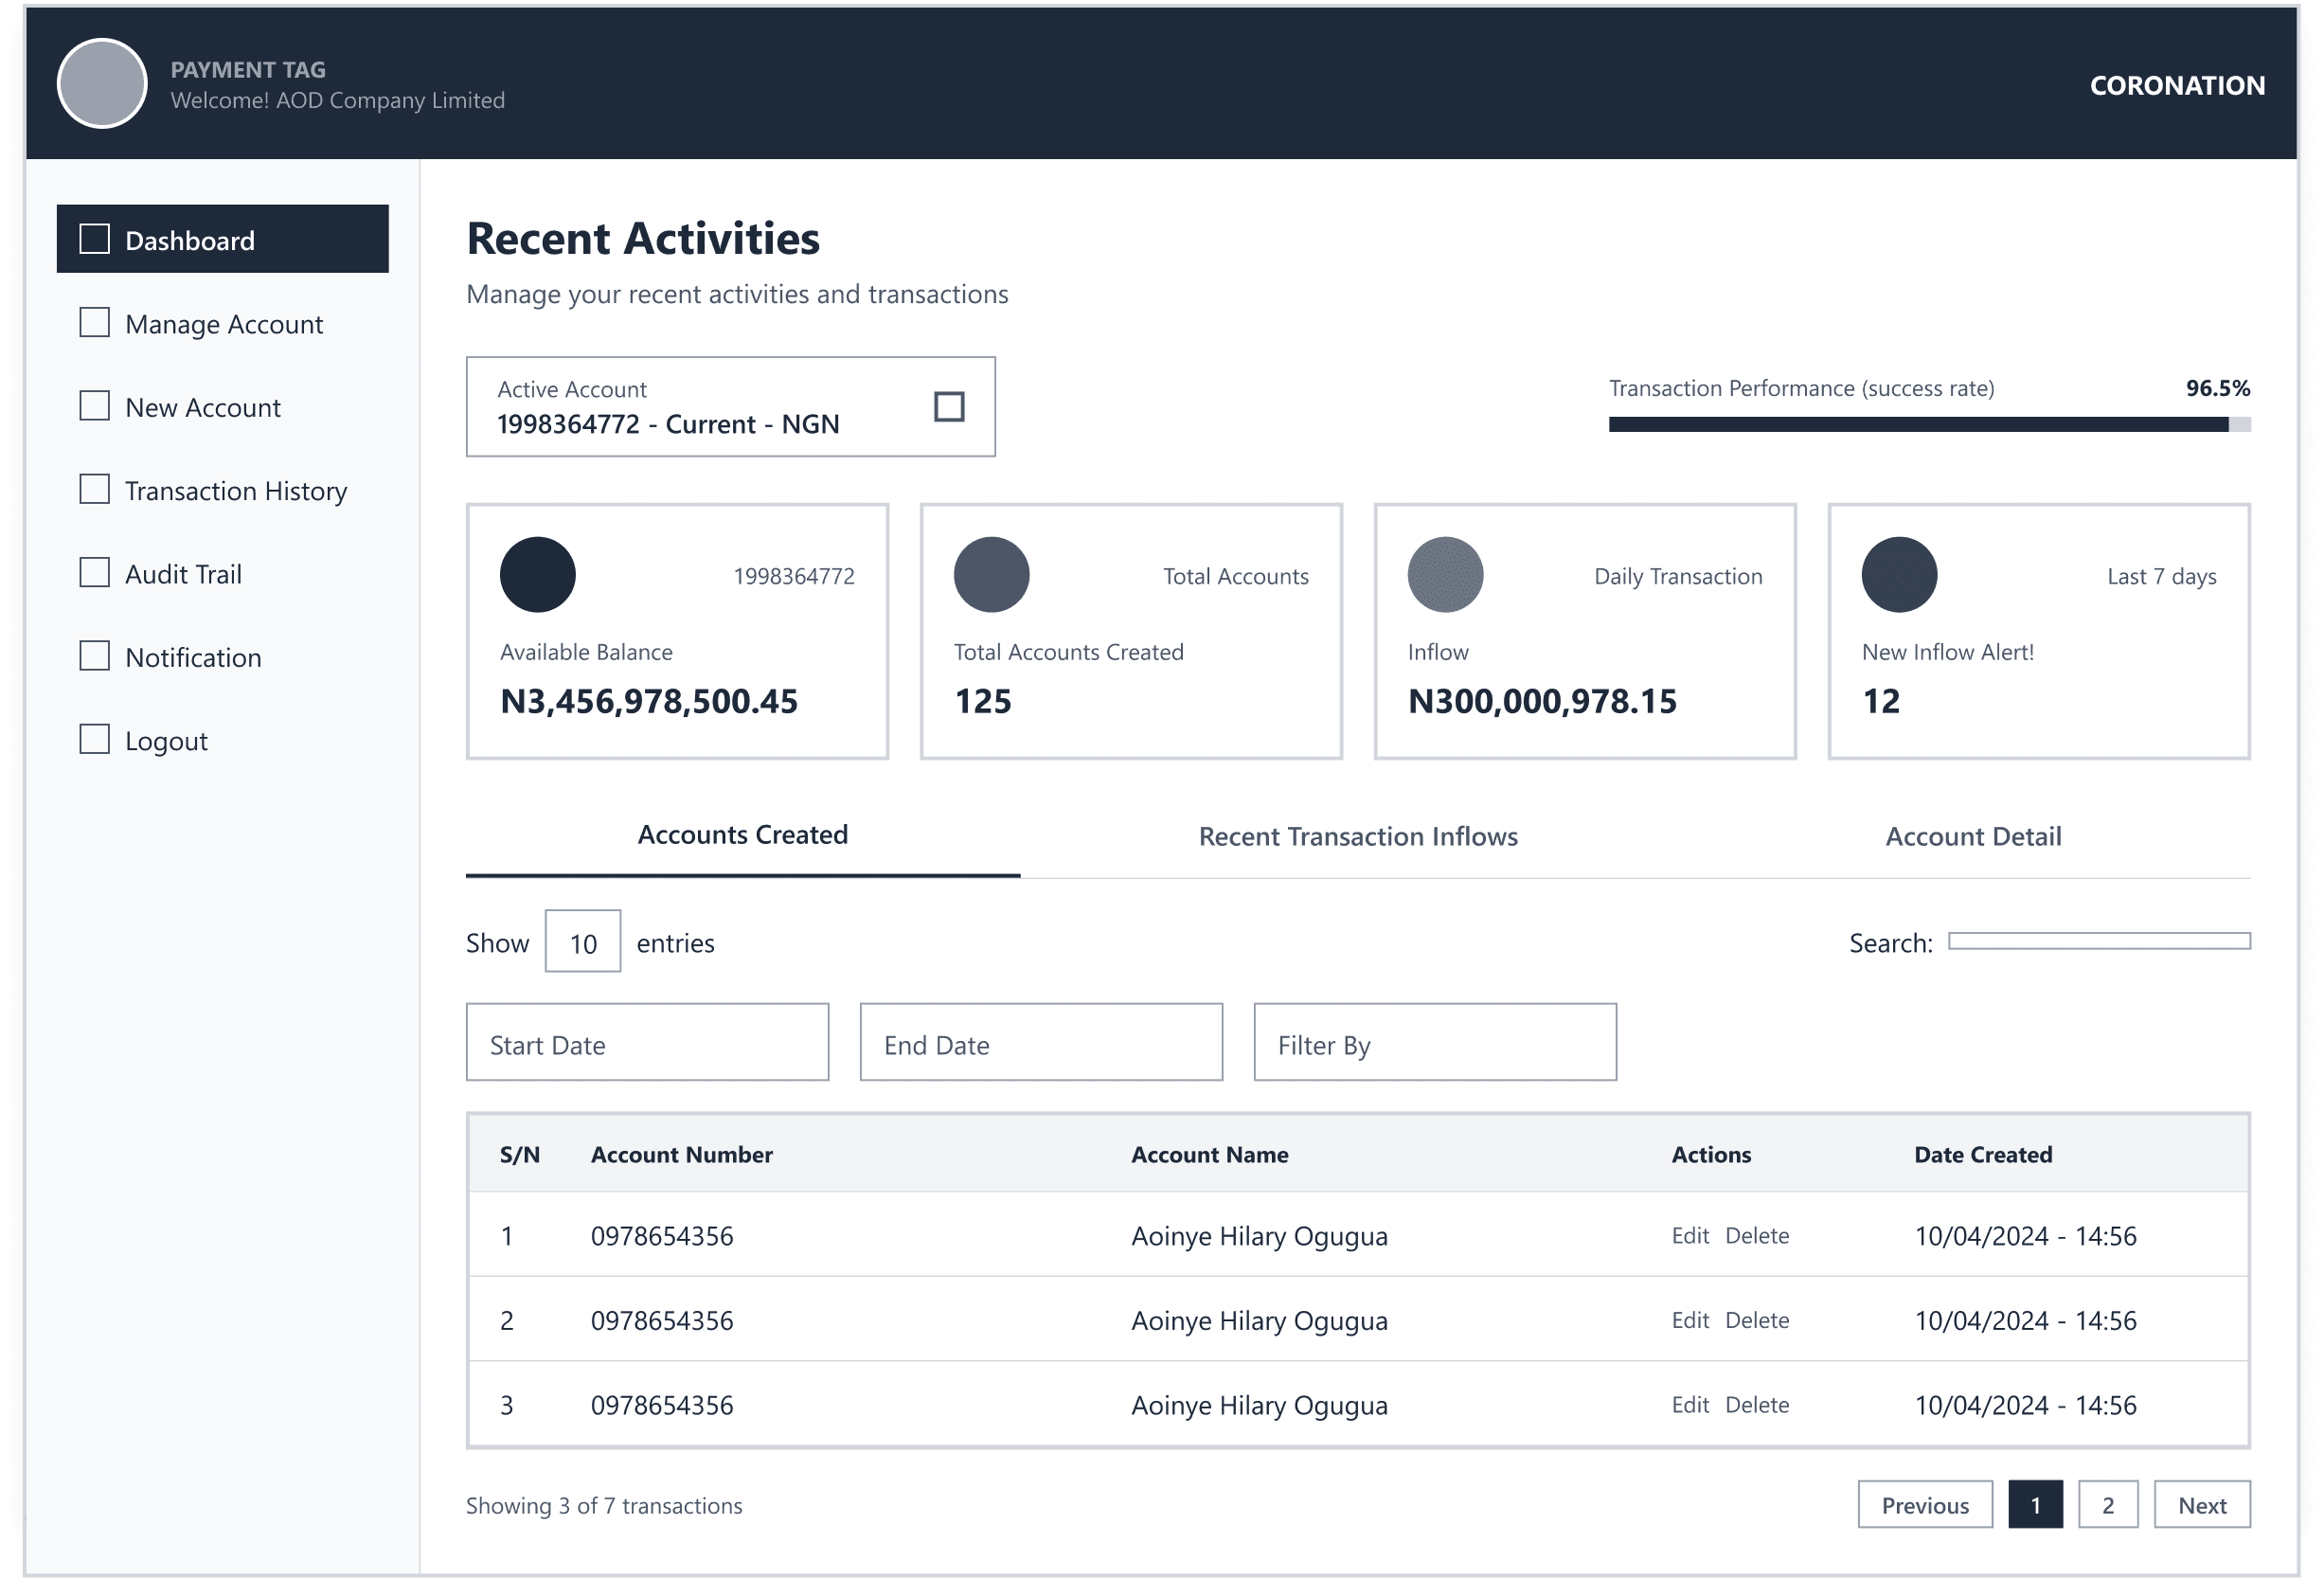Click the Dashboard sidebar icon
2324x1578 pixels.
point(95,239)
